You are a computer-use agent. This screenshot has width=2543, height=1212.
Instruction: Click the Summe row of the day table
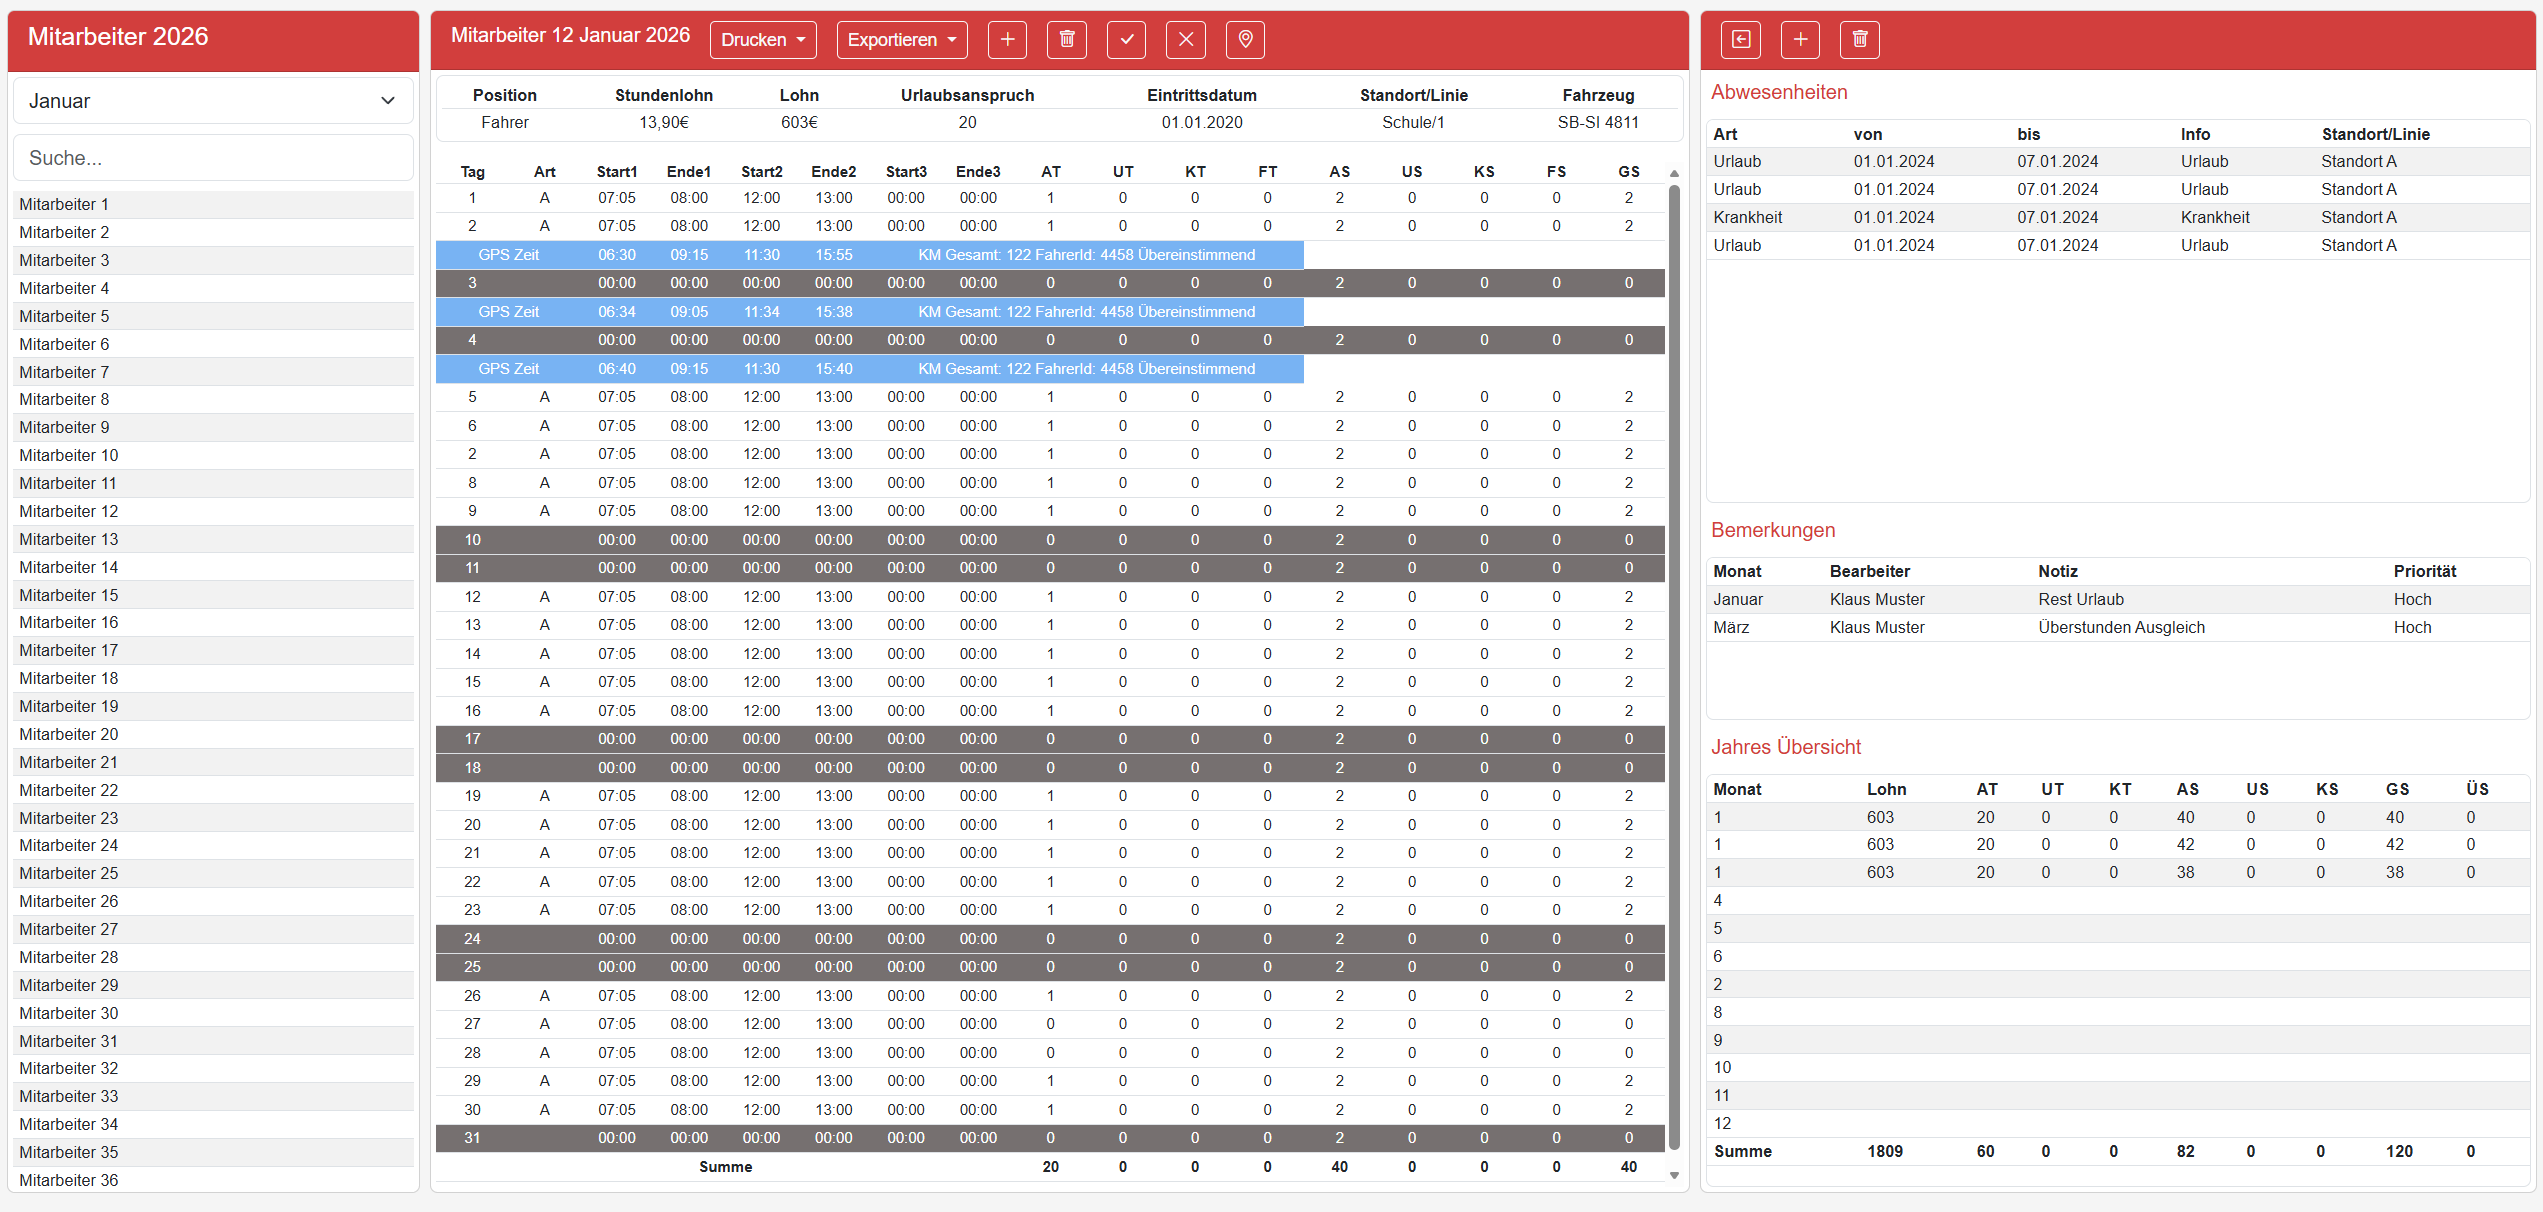[1050, 1167]
